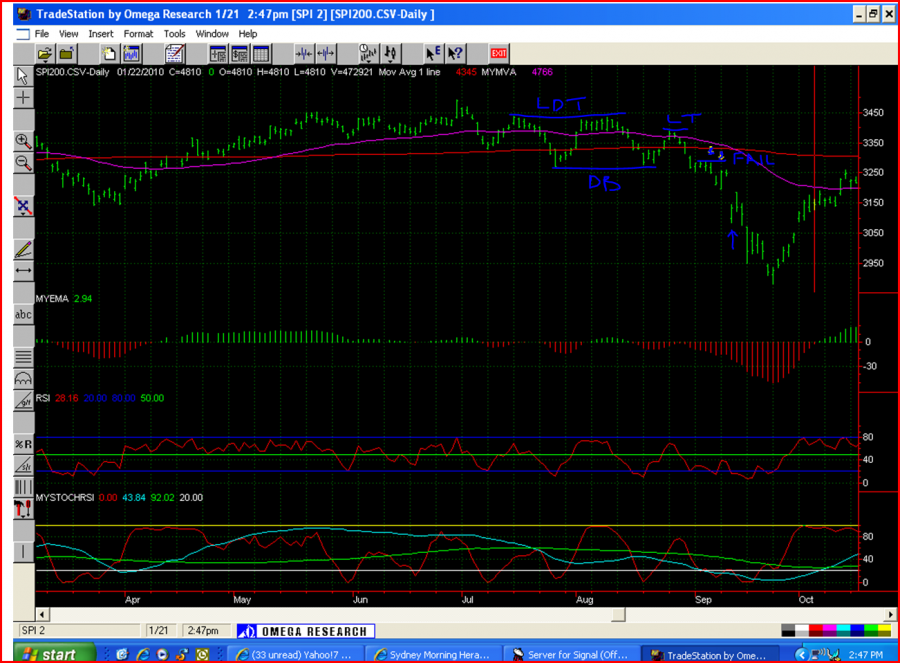This screenshot has width=900, height=663.
Task: Open the Help menu
Action: tap(247, 34)
